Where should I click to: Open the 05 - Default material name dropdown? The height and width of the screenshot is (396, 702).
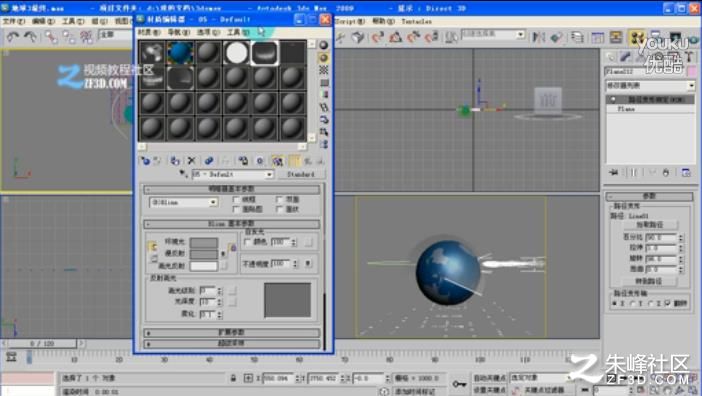(232, 174)
